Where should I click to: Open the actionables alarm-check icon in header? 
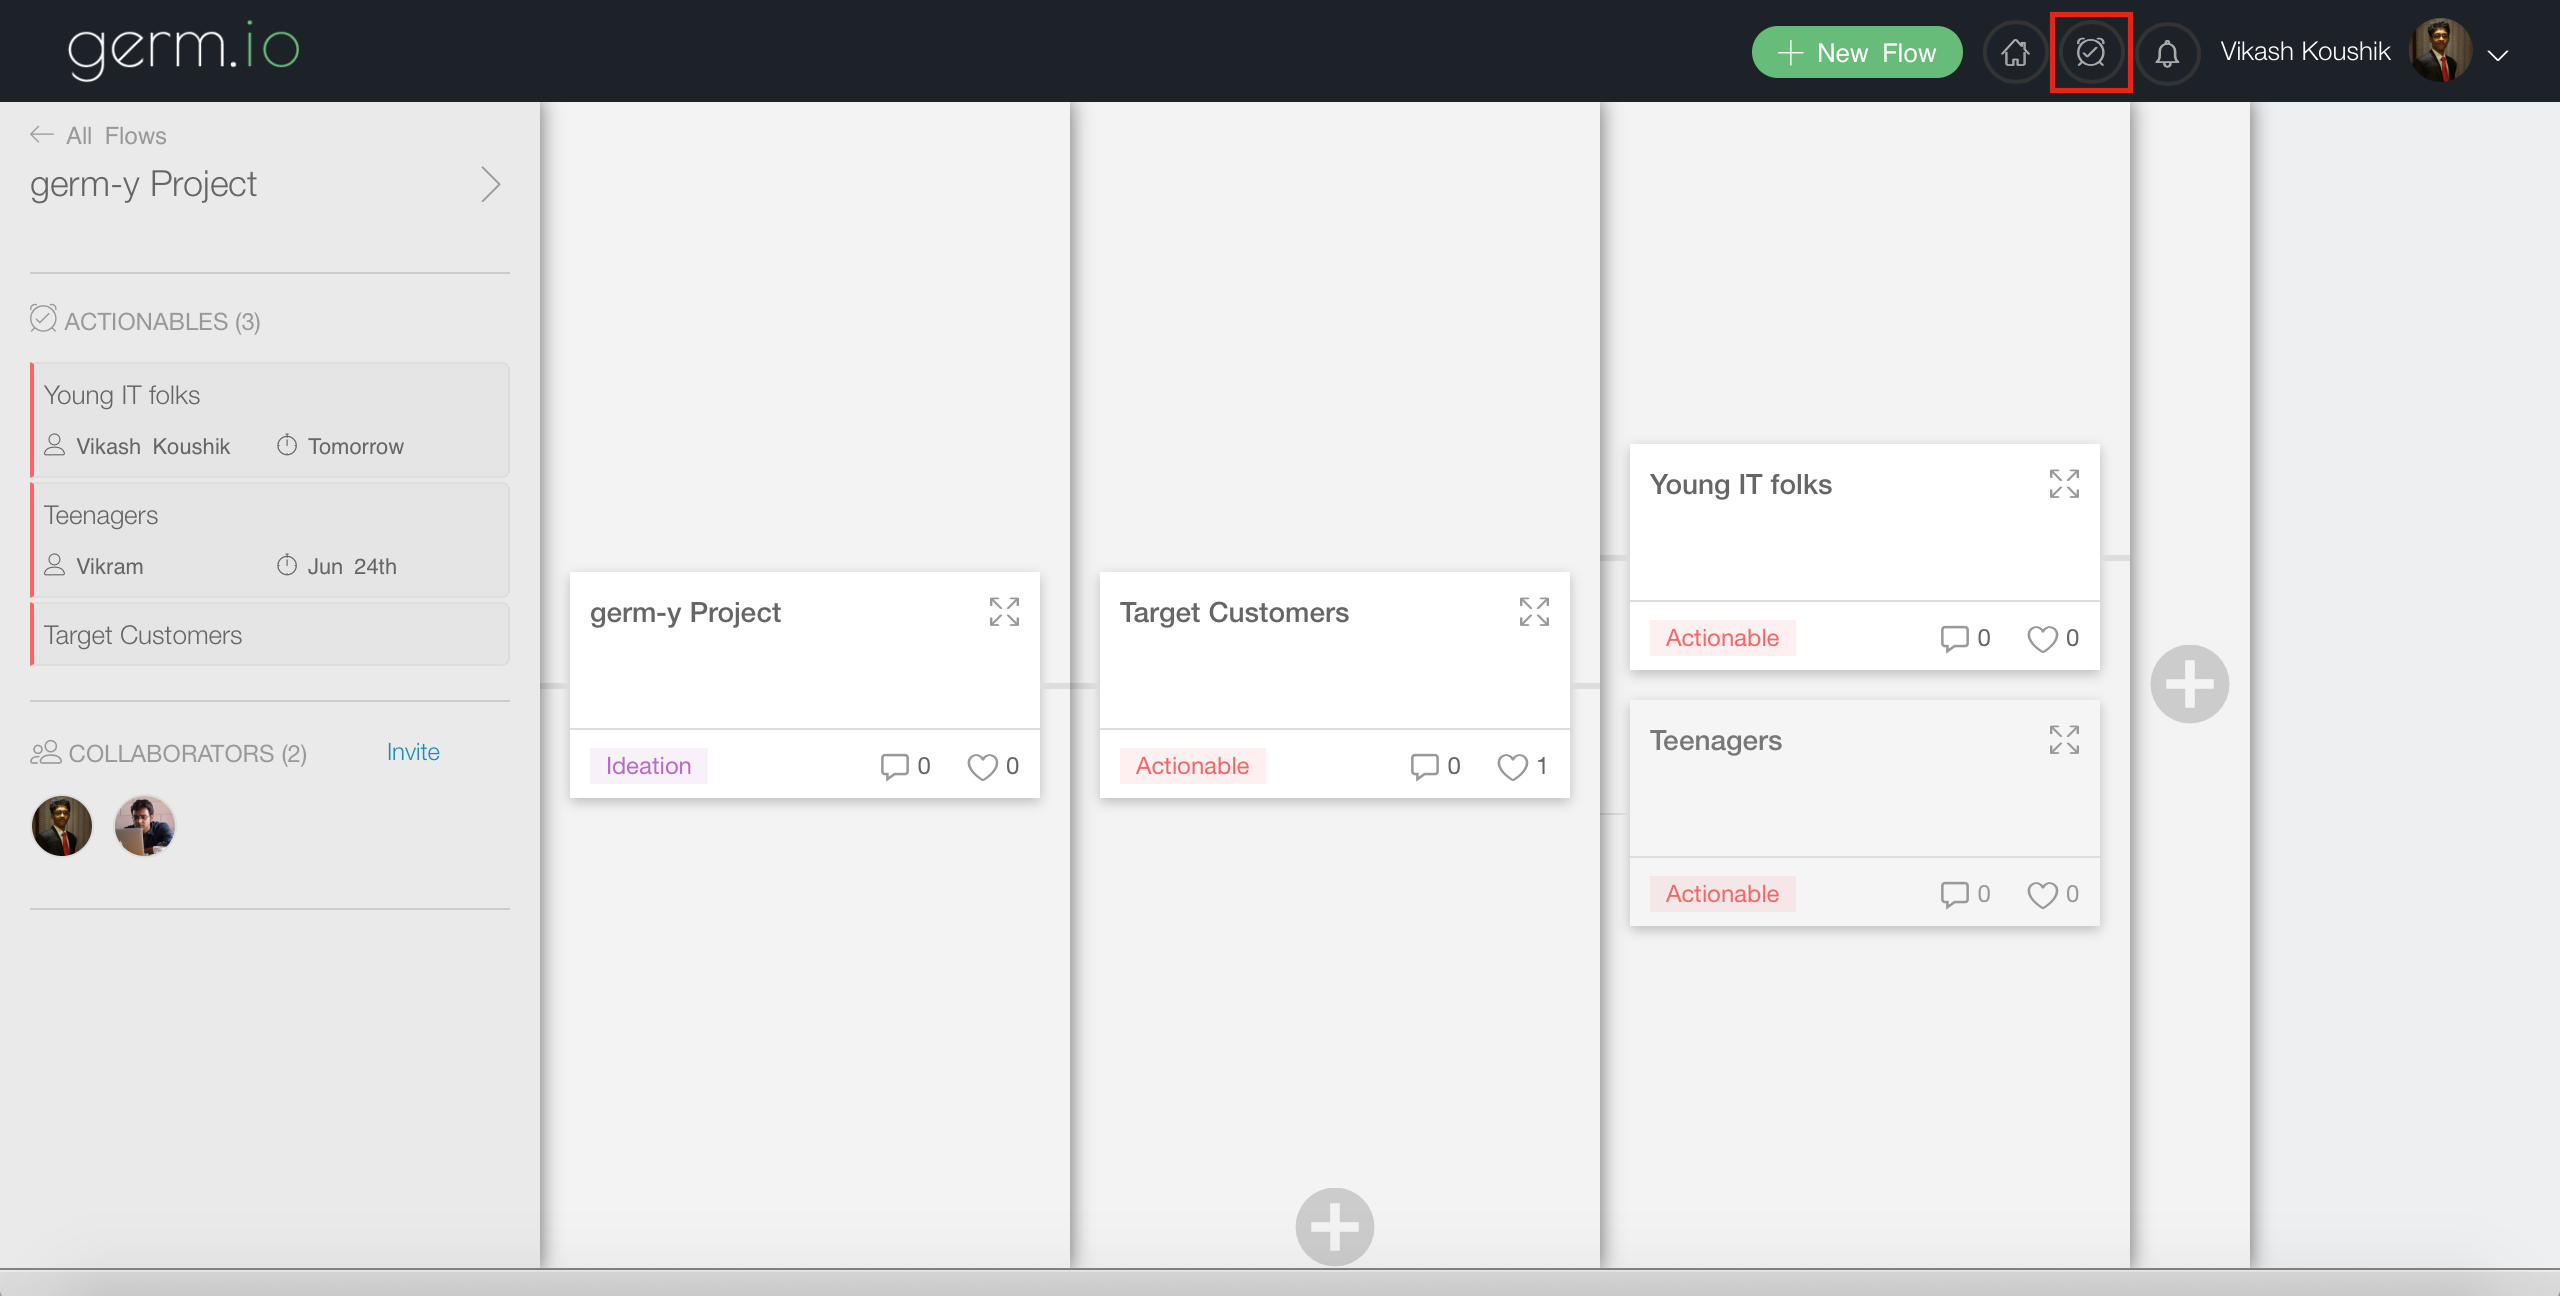tap(2090, 52)
